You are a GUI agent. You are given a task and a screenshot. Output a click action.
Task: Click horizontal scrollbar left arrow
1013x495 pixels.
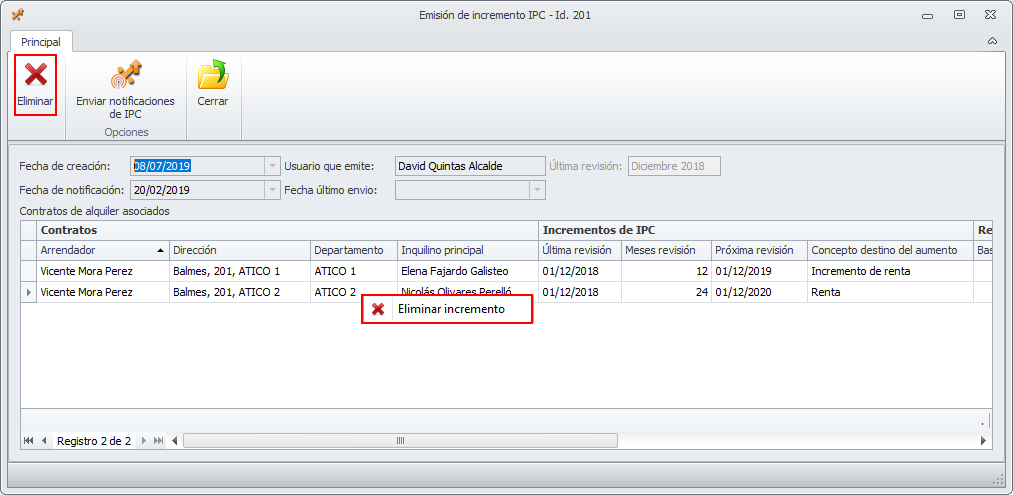pos(174,441)
